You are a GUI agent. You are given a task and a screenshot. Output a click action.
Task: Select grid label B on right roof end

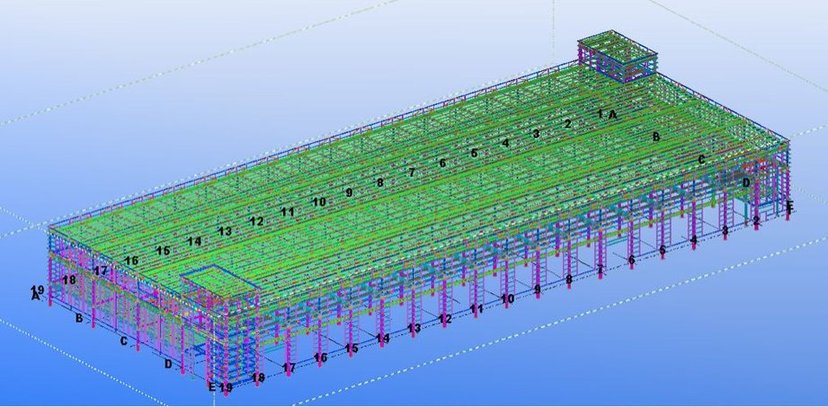(656, 136)
